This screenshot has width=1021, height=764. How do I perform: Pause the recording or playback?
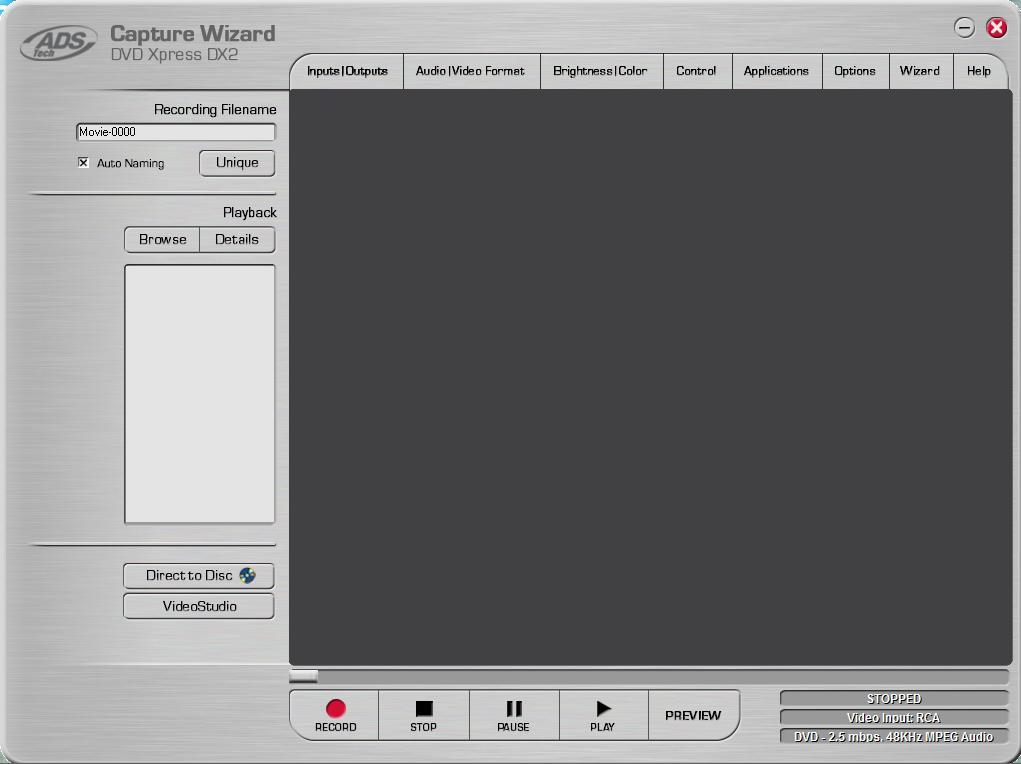(x=513, y=715)
